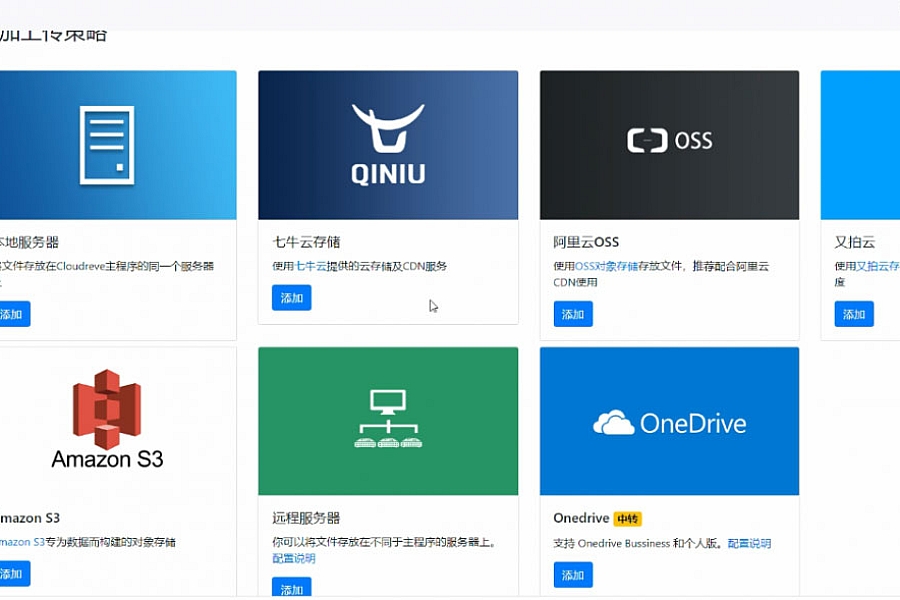
Task: Click the 又拍云 card title
Action: pos(855,242)
